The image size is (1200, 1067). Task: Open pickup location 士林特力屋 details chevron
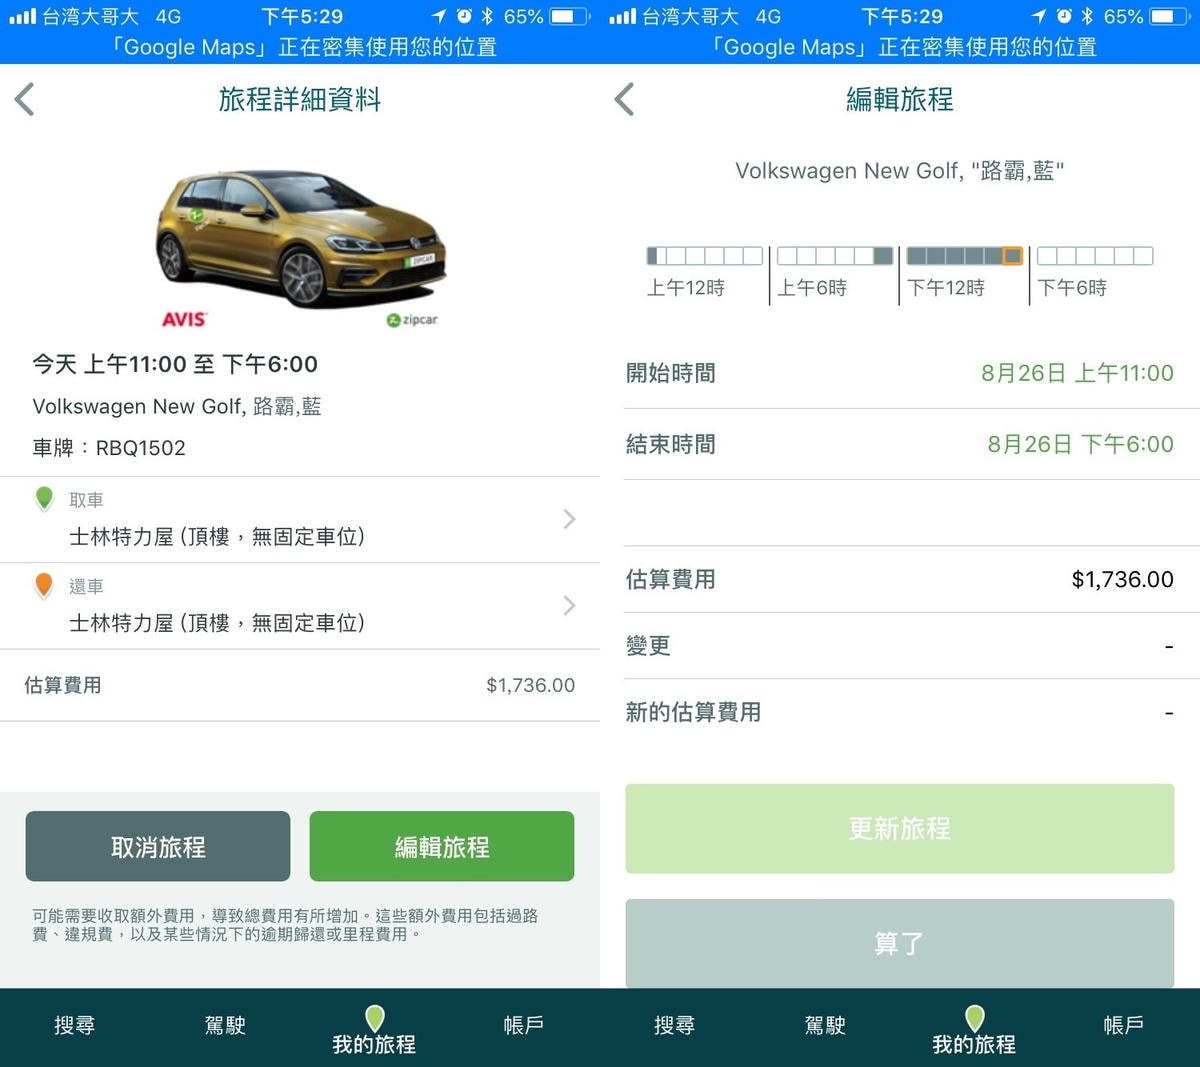569,519
